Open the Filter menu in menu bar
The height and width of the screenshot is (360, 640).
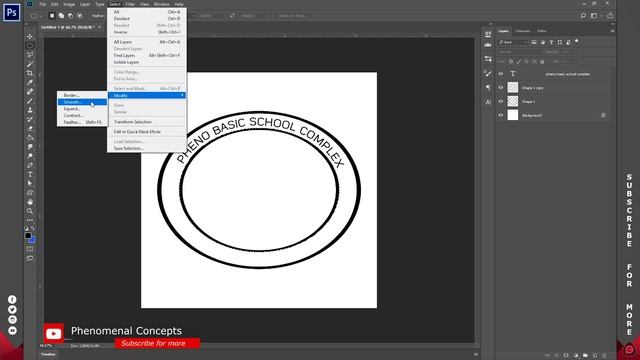[x=130, y=4]
